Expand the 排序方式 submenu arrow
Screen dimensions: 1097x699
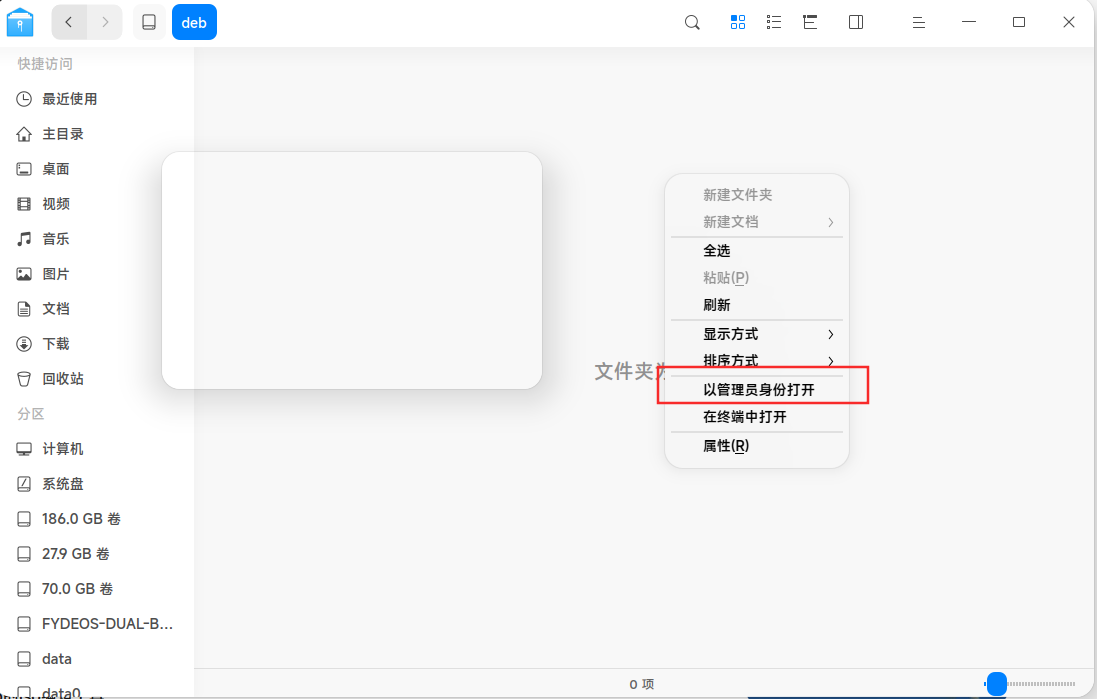tap(830, 361)
